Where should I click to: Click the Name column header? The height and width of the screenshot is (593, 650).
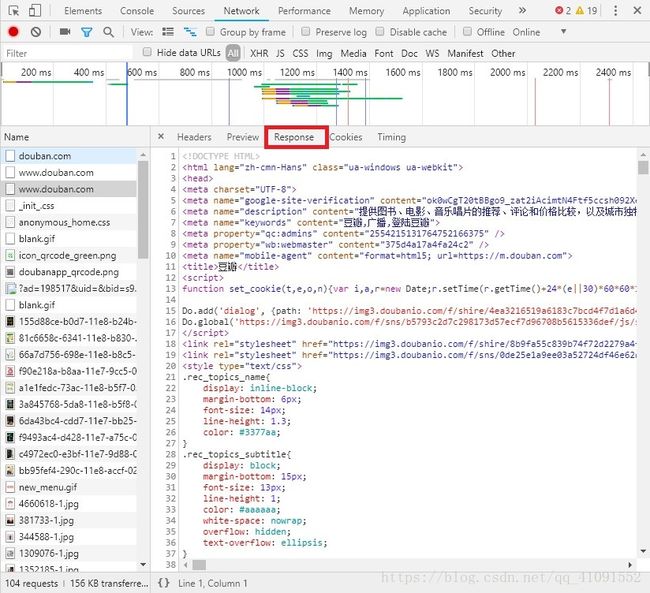(75, 137)
